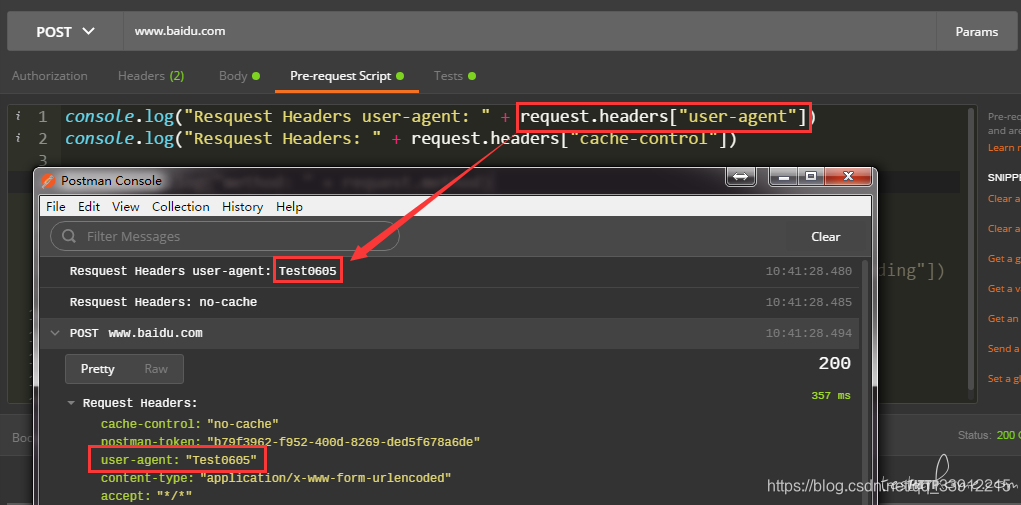Screen dimensions: 1021x505
Task: Click the 200 status code in console
Action: coord(834,364)
